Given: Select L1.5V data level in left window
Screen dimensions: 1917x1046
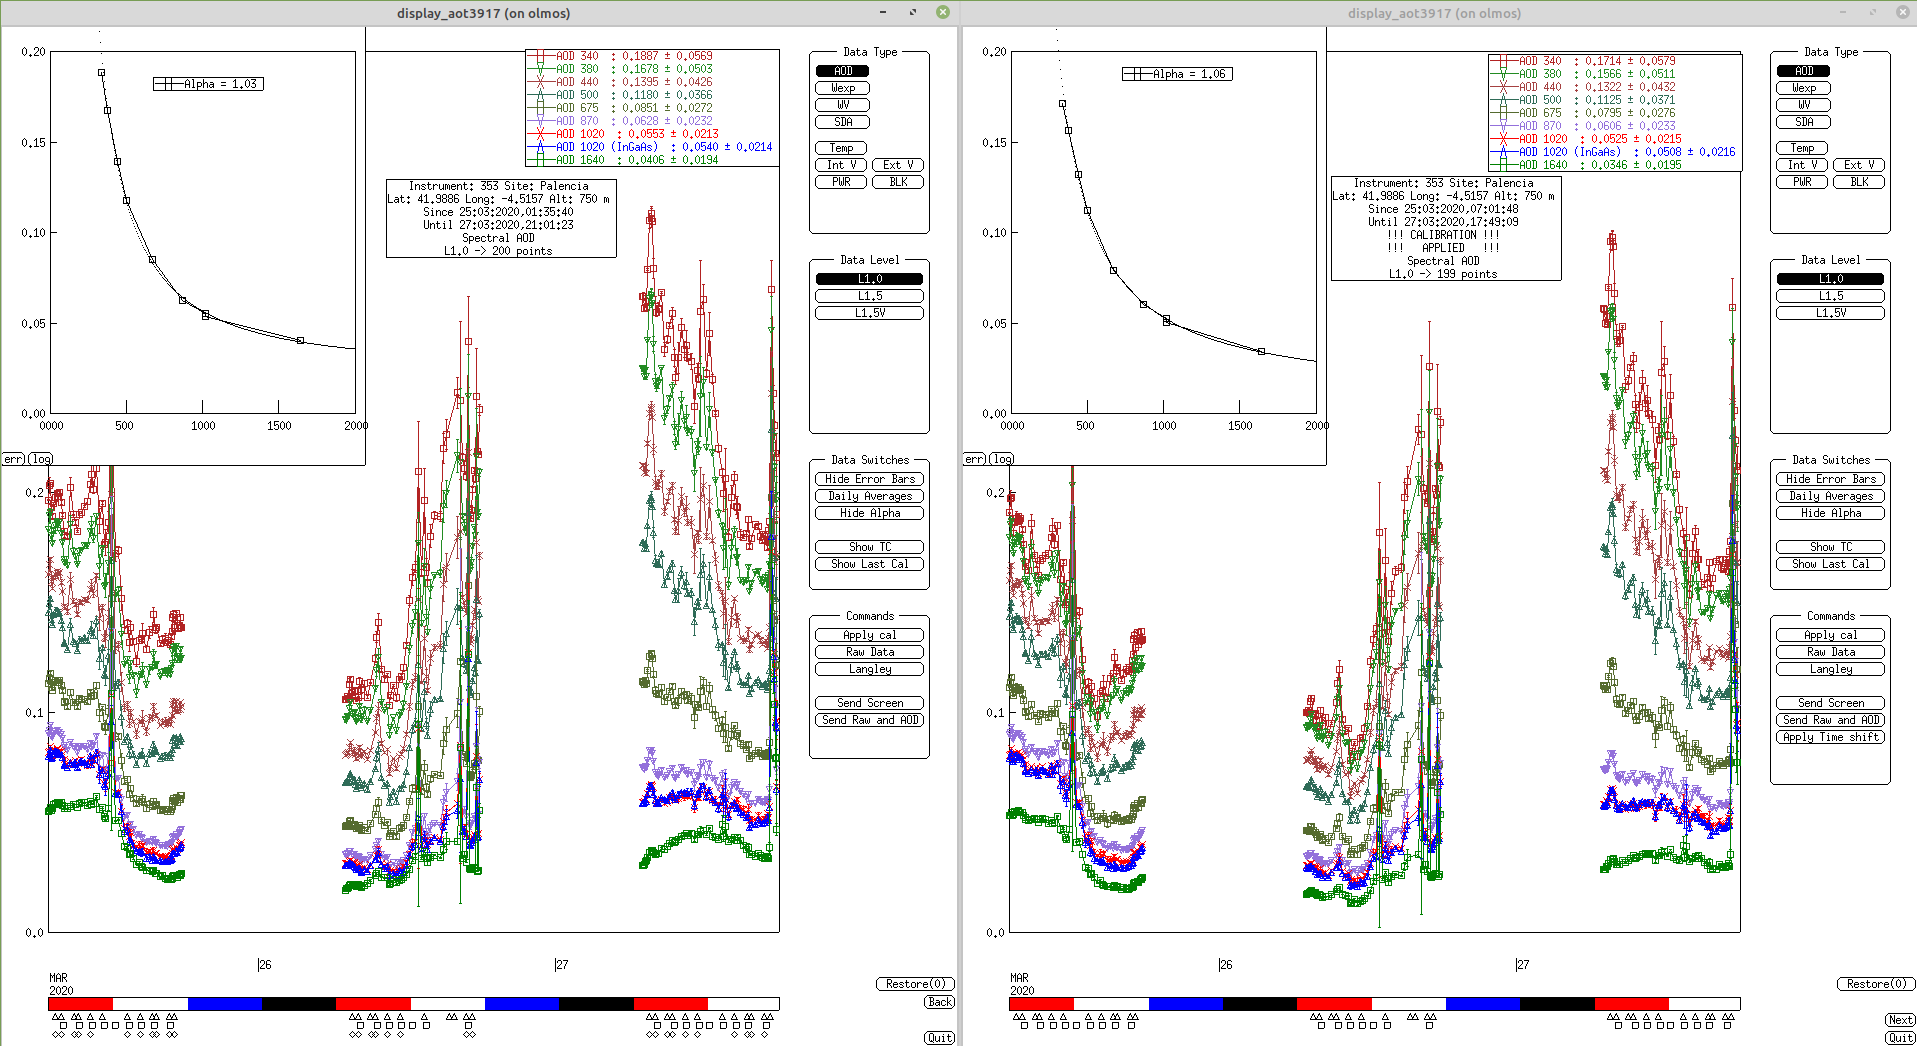Looking at the screenshot, I should pos(869,313).
